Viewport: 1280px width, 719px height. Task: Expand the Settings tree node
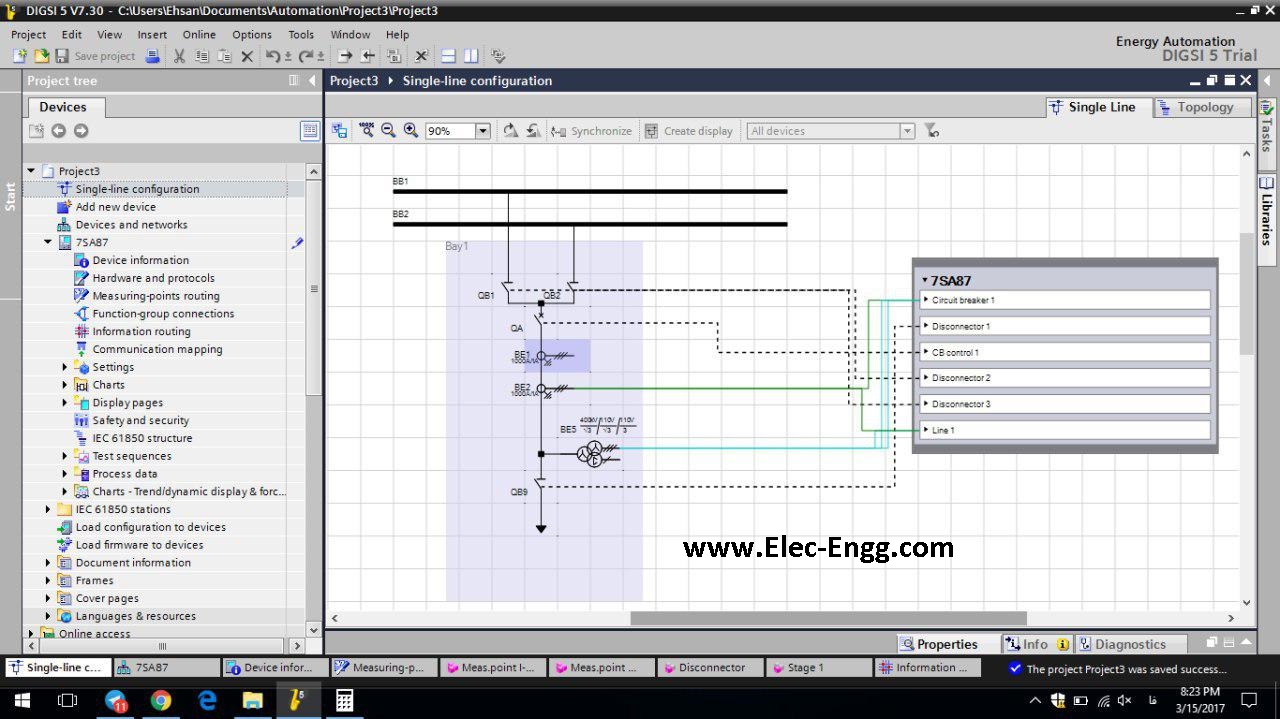[65, 367]
